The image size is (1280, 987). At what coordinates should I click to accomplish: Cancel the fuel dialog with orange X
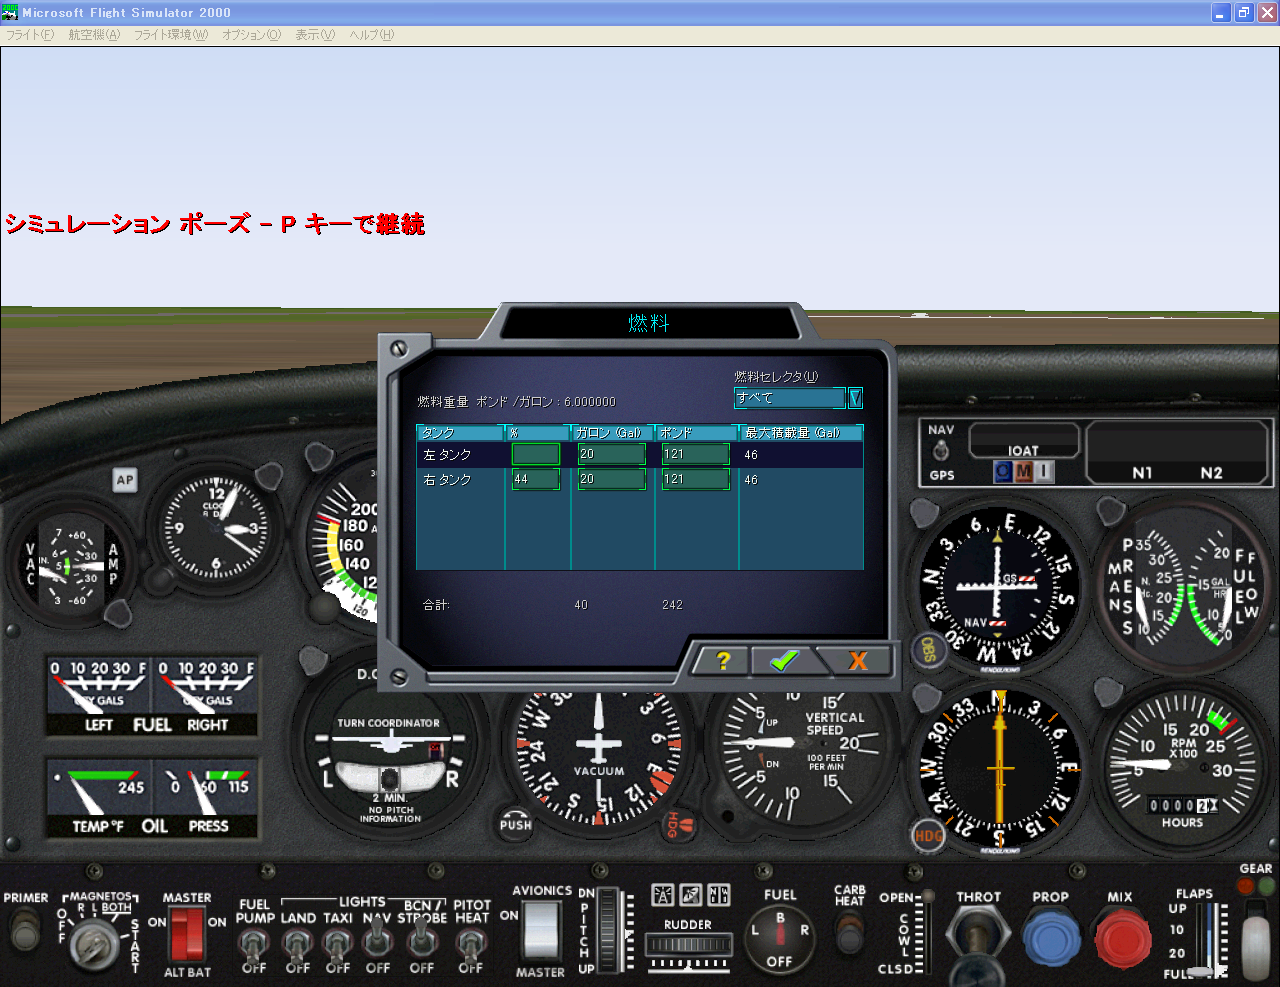857,660
